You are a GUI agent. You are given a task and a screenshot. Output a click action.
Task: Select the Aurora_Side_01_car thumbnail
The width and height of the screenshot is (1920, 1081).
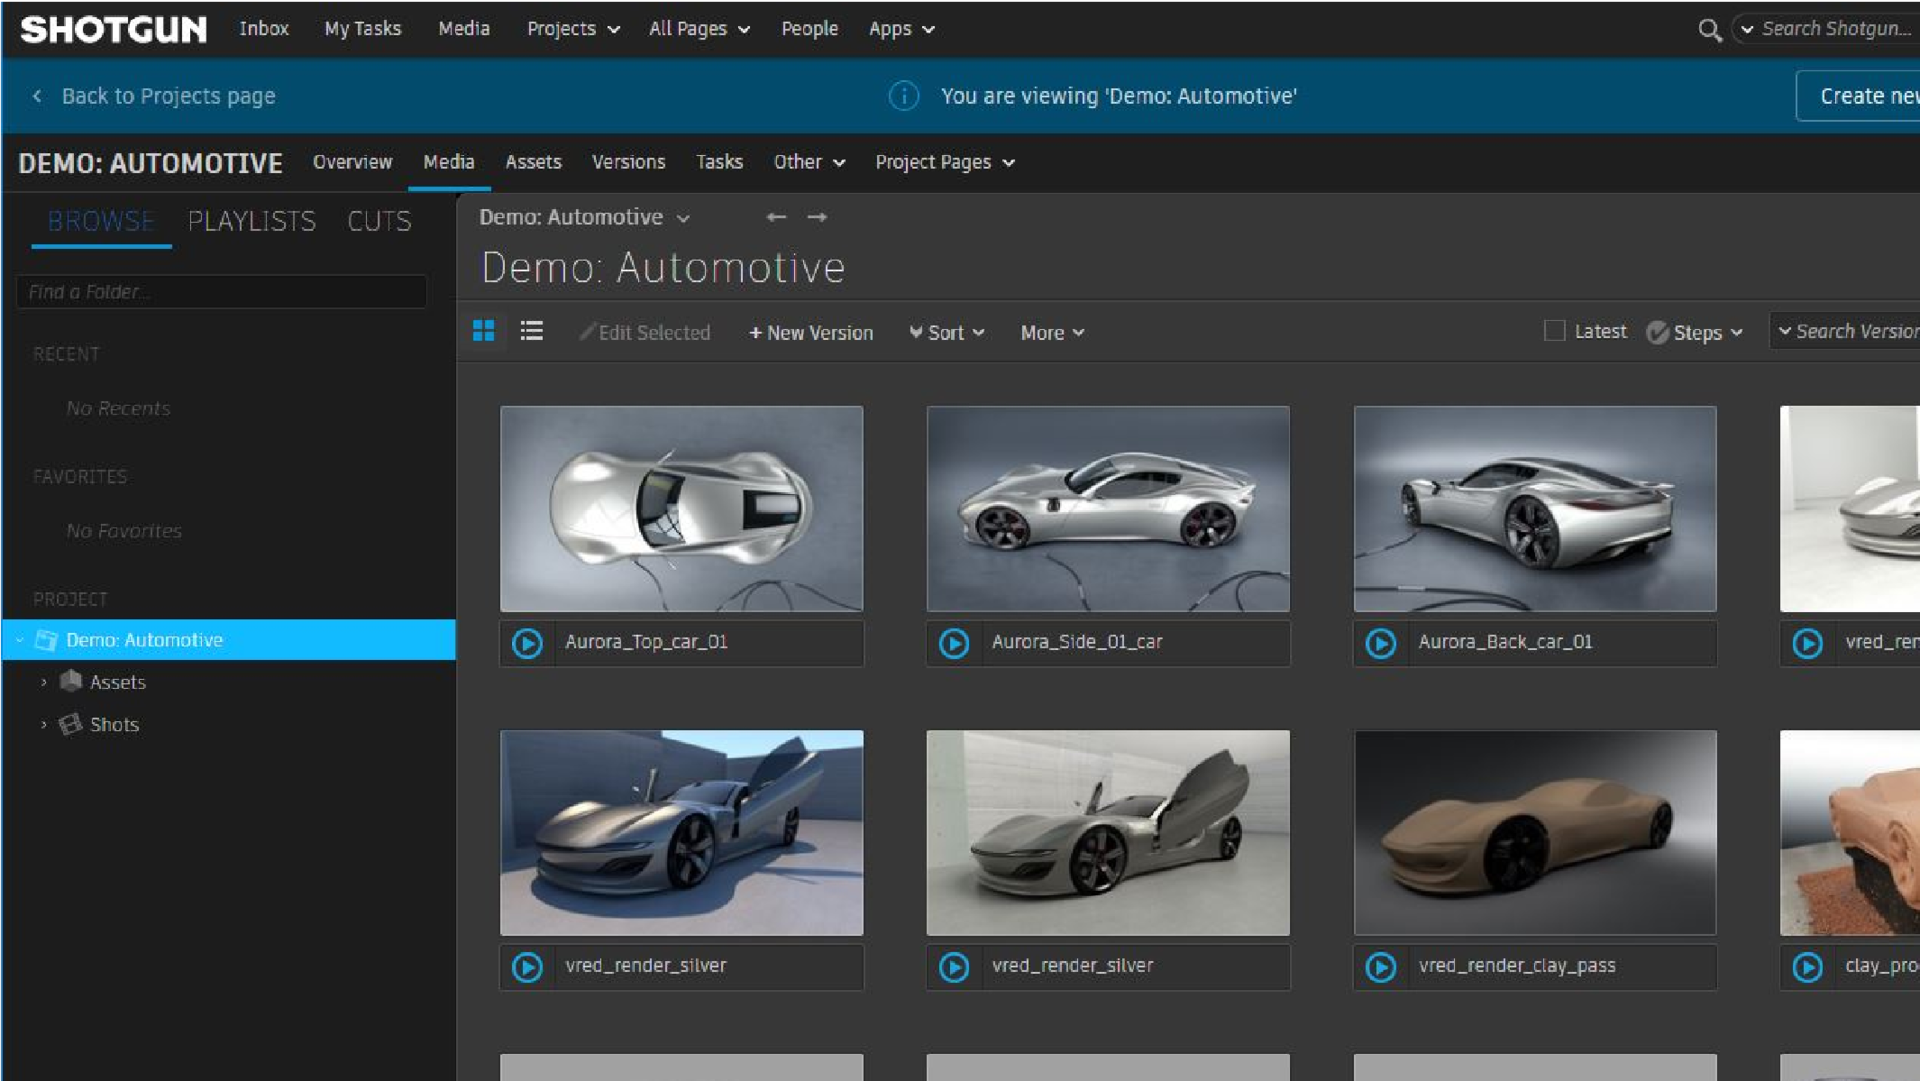pos(1108,509)
